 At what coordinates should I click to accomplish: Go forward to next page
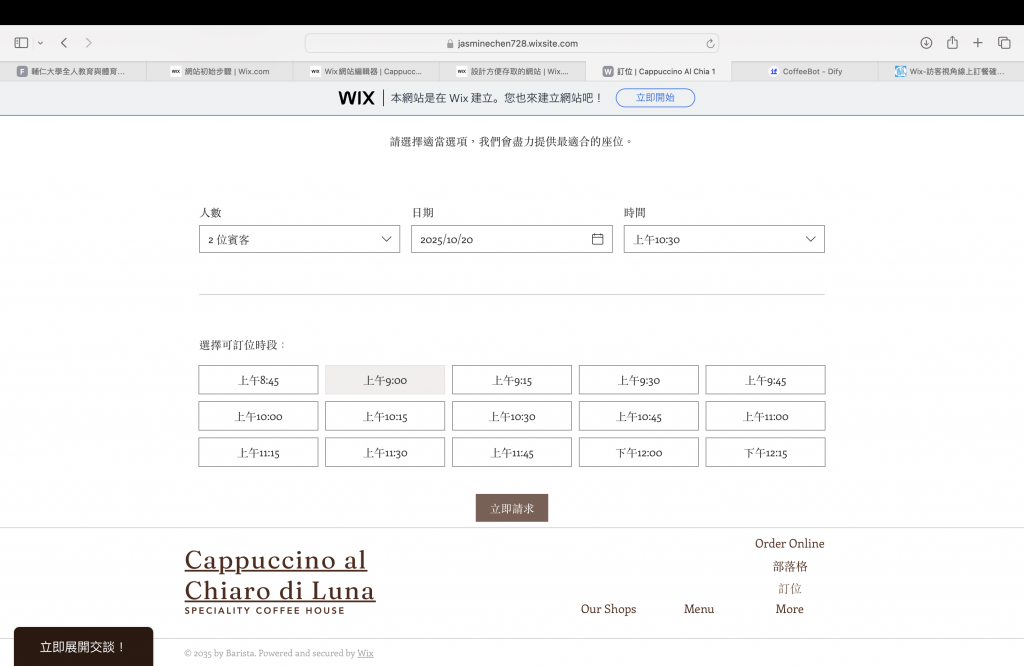[x=89, y=43]
